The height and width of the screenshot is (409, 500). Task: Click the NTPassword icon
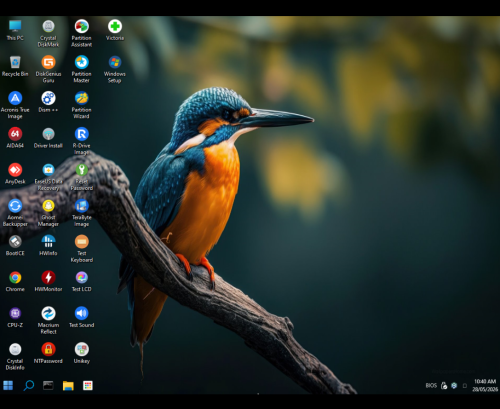48,353
